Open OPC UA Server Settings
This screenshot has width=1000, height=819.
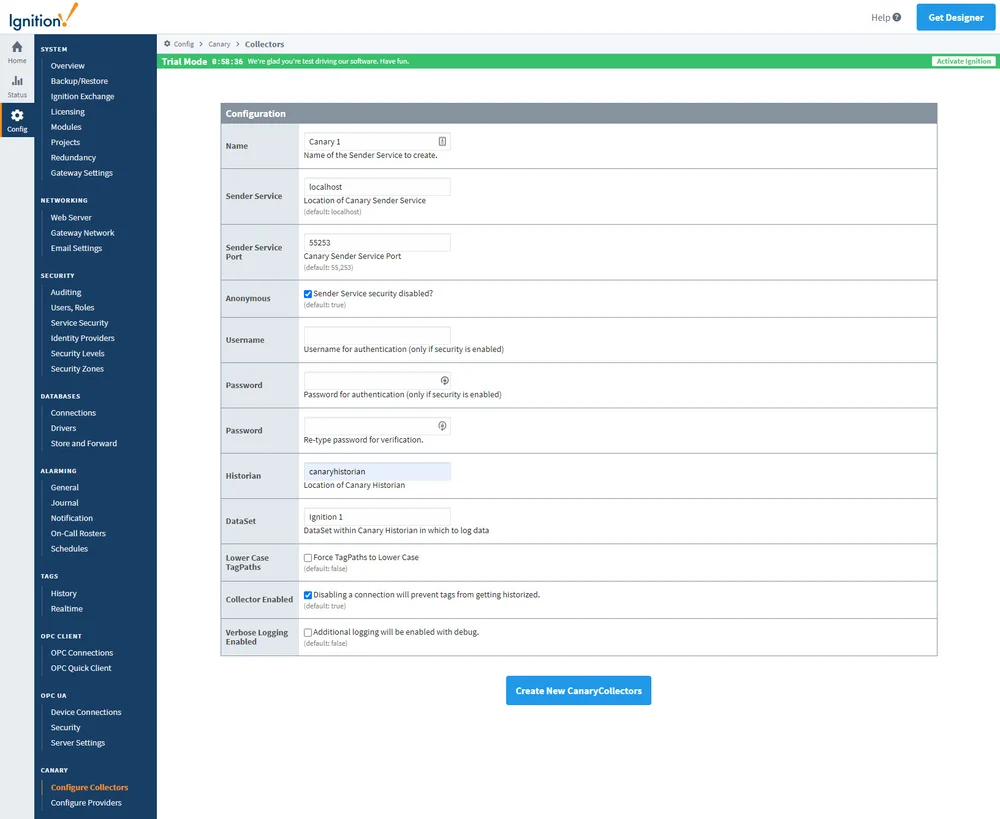tap(78, 742)
